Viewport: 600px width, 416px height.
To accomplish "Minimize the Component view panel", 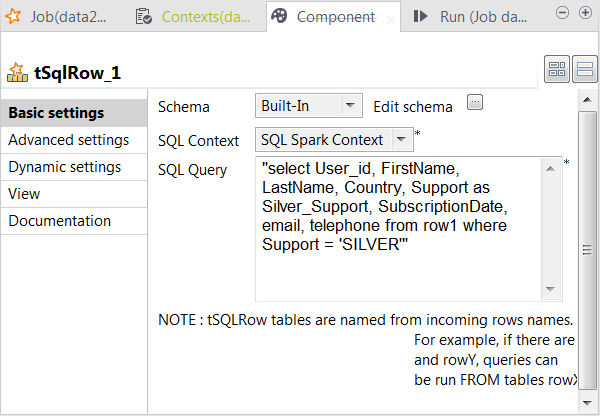I will coord(561,12).
